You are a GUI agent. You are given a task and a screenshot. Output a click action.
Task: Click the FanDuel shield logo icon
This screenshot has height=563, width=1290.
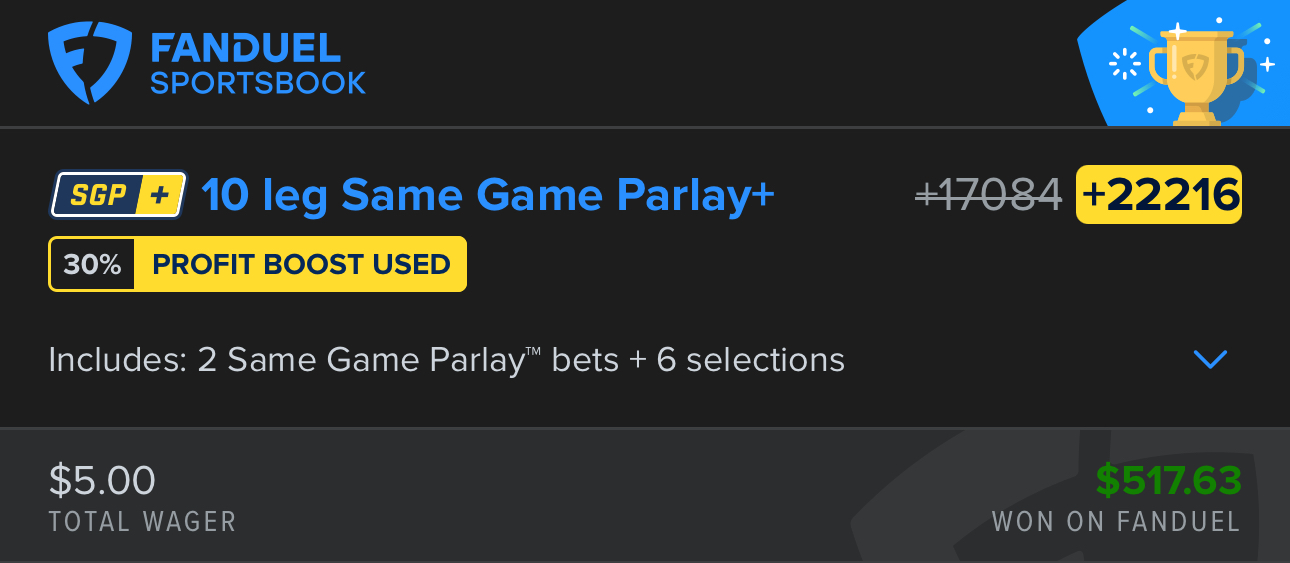click(91, 64)
